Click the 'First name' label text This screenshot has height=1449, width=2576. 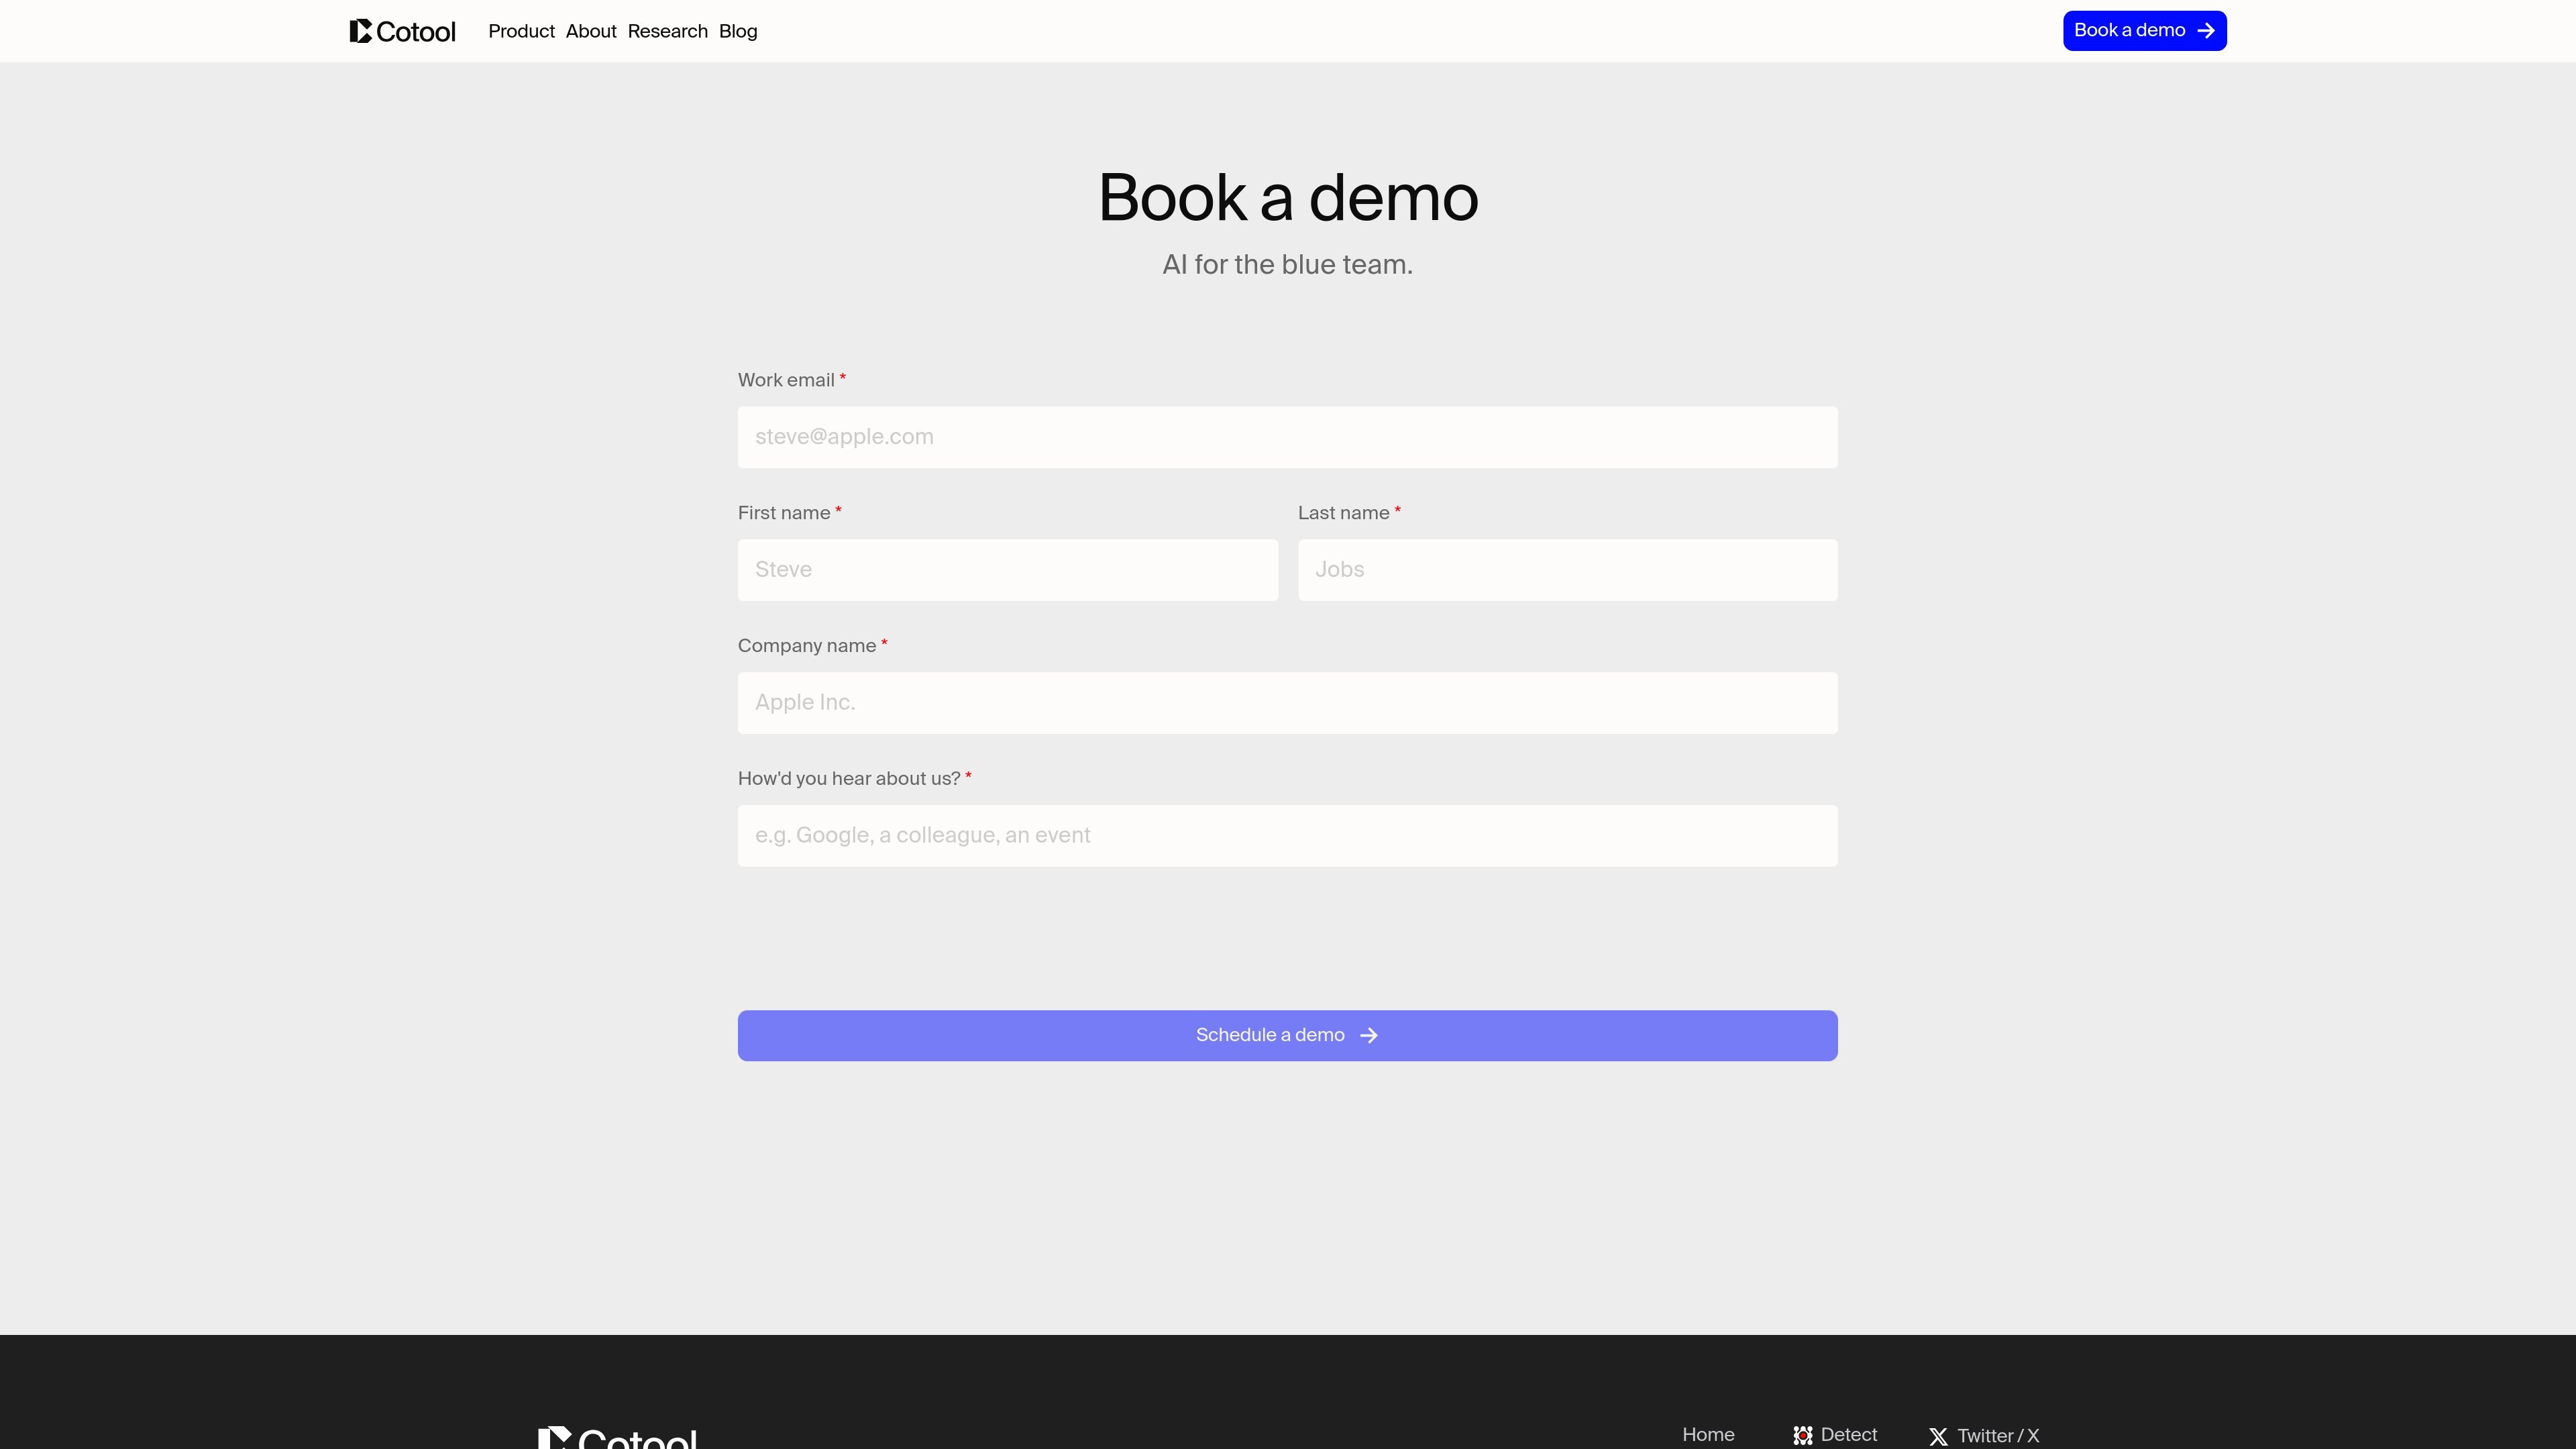784,513
